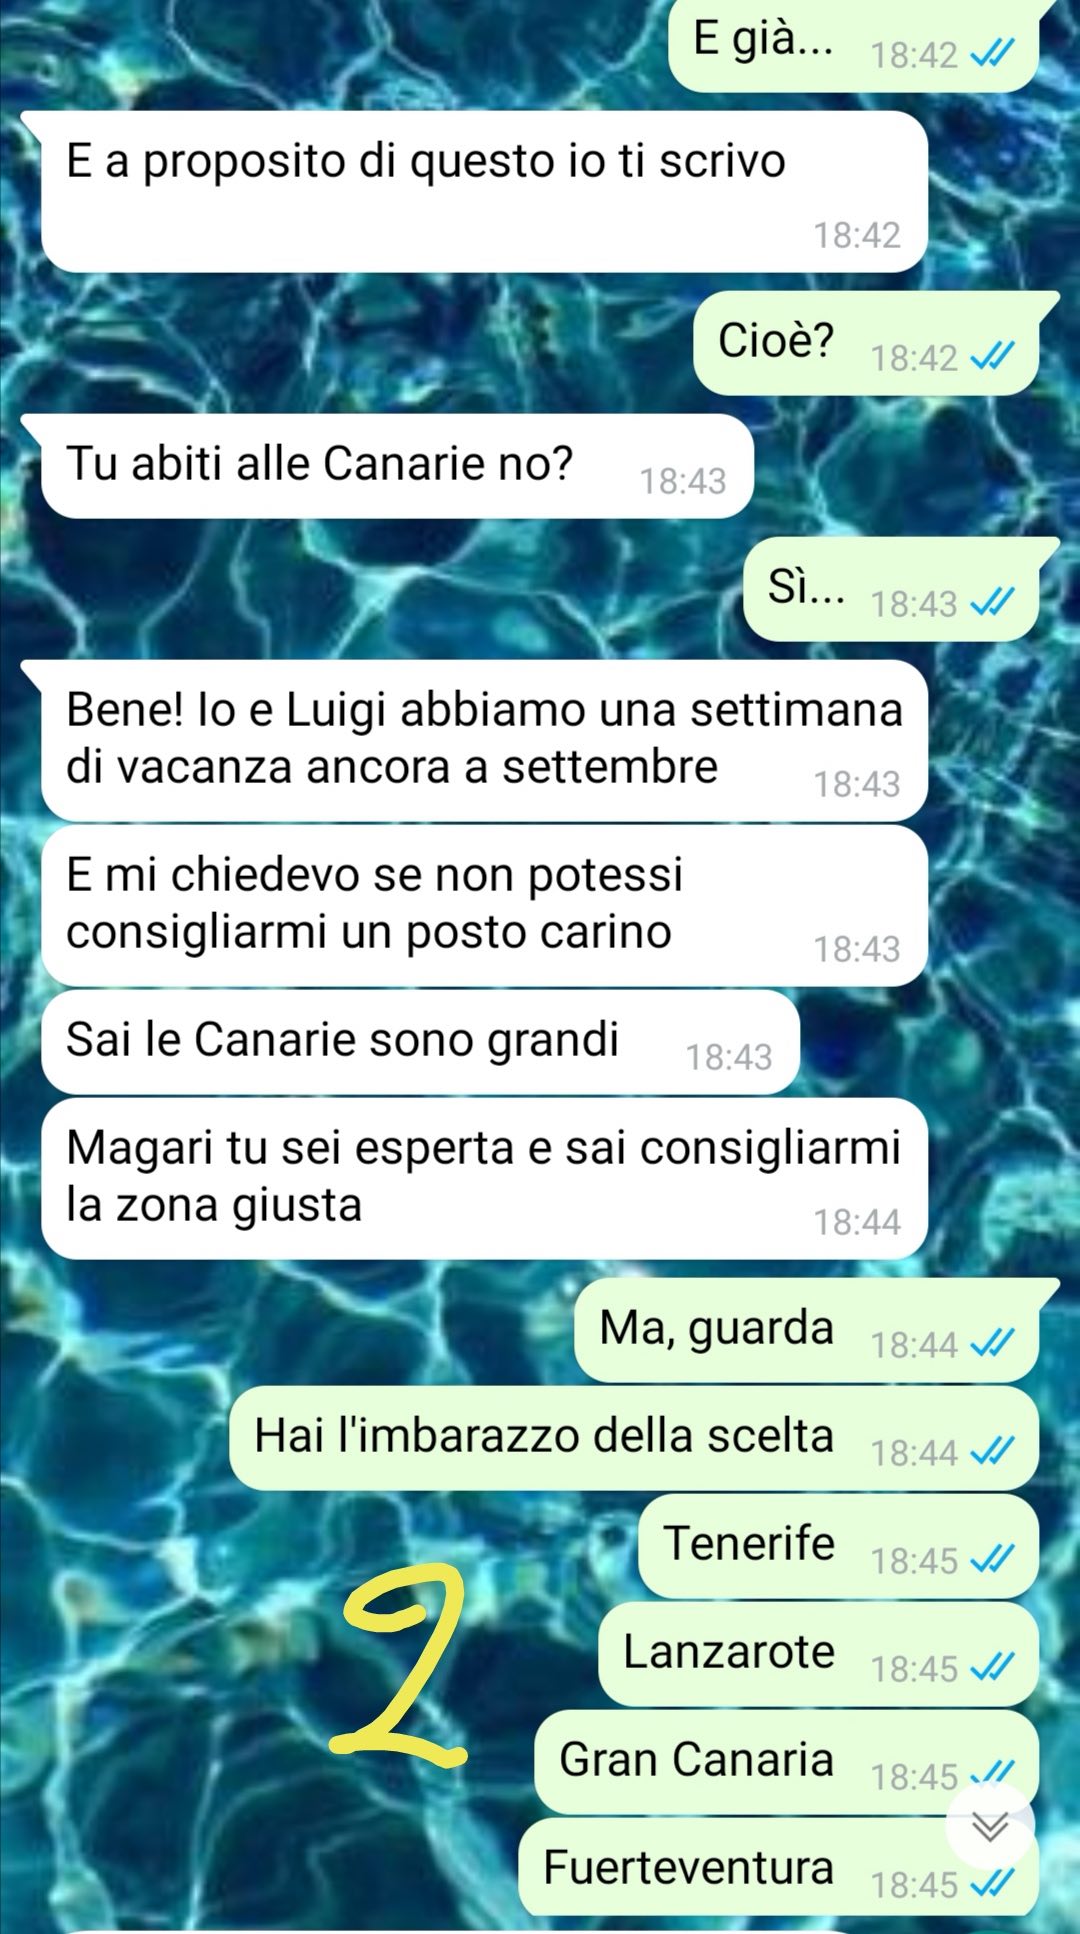
Task: Select the 'Sai le Canarie sono grandi' bubble
Action: point(420,1042)
